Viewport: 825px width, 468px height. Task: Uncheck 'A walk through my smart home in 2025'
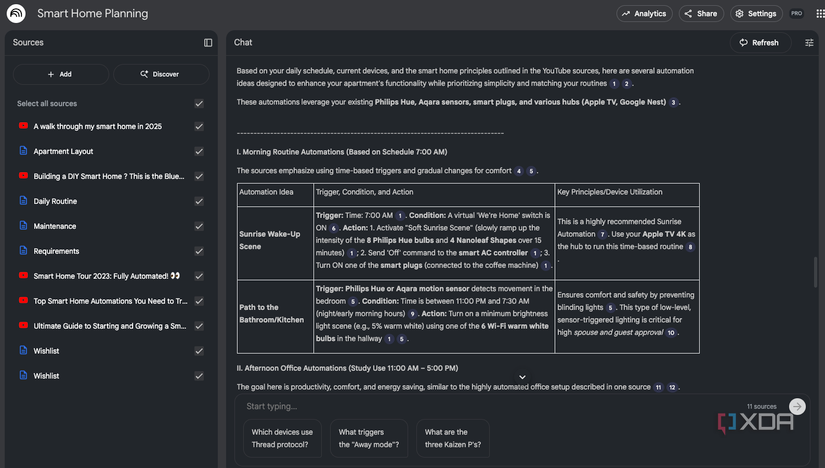point(199,126)
